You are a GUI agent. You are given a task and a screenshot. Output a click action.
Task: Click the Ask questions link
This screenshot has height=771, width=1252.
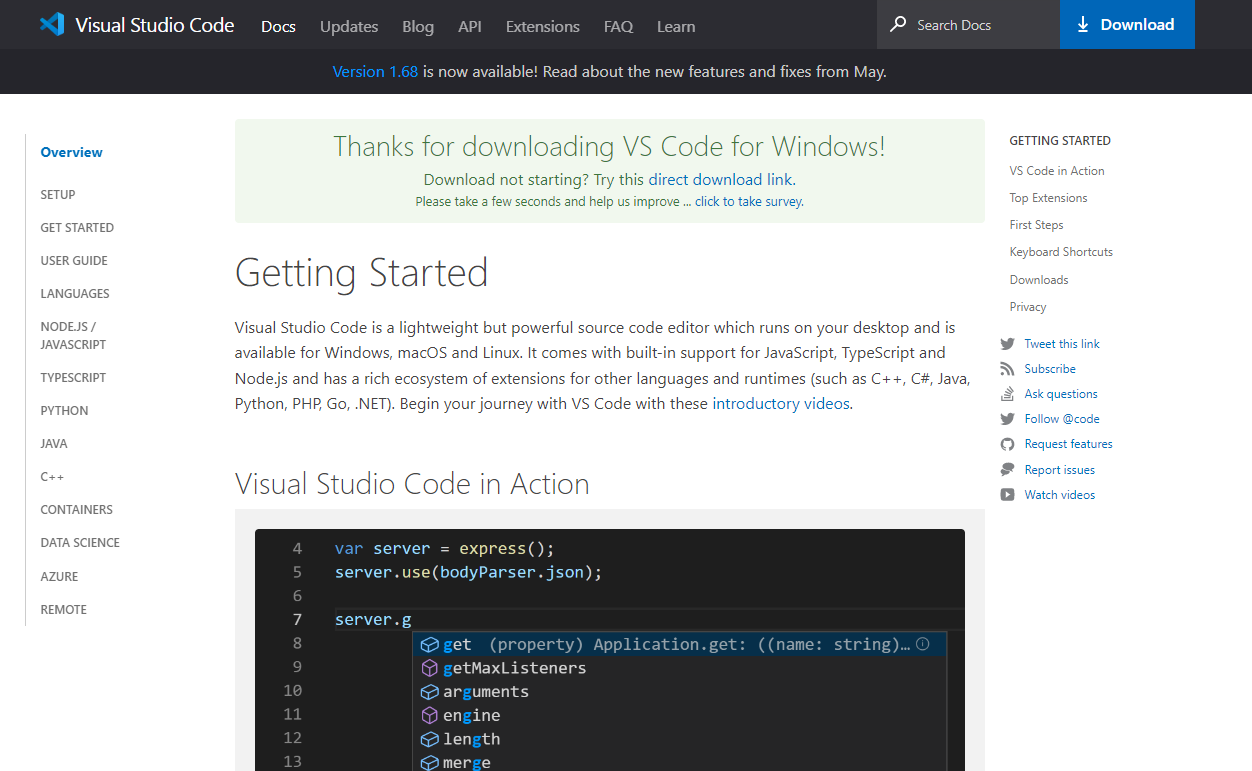click(1061, 394)
